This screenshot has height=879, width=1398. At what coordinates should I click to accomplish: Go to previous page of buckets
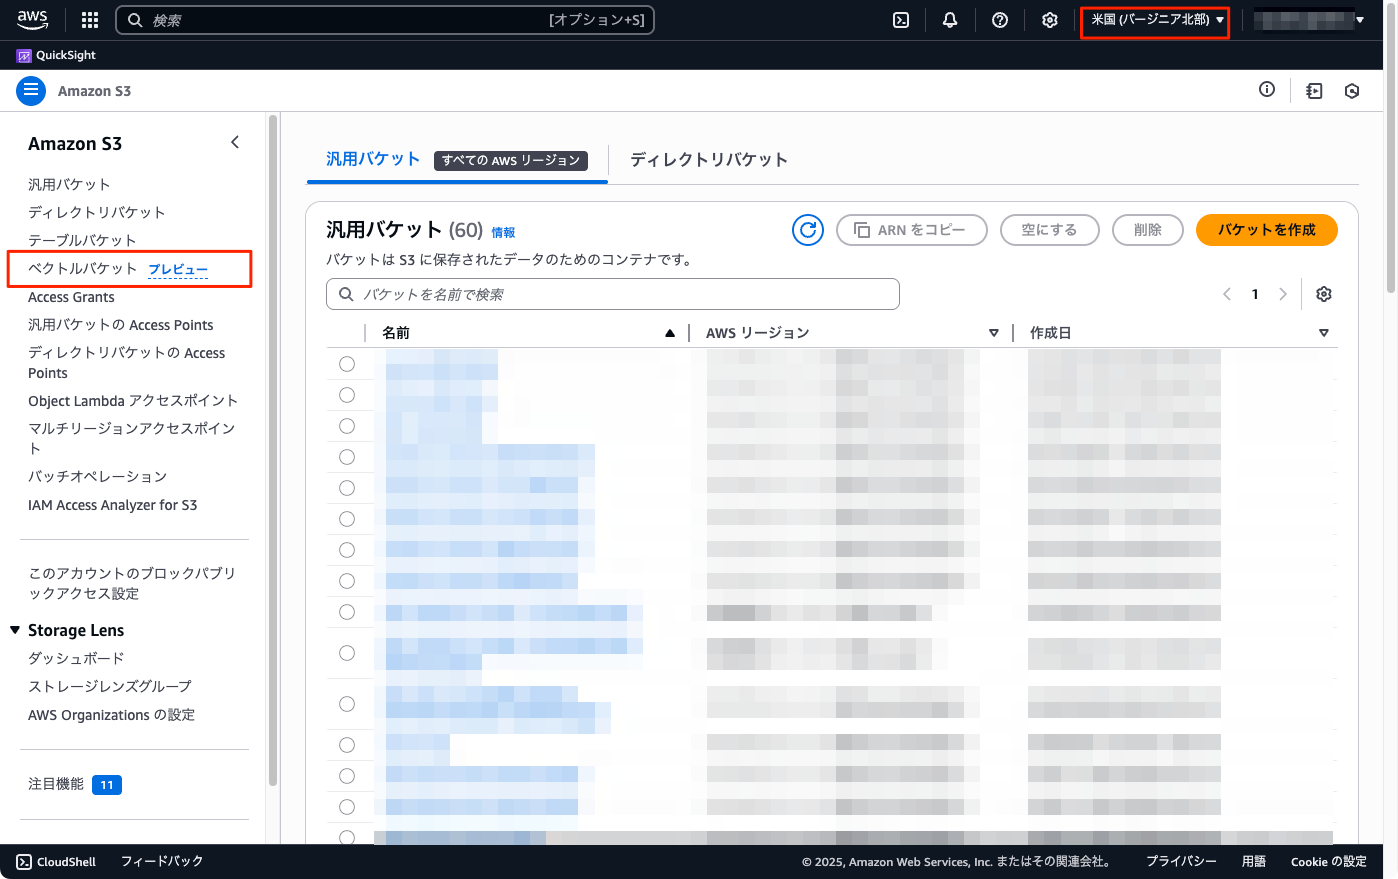[1227, 294]
